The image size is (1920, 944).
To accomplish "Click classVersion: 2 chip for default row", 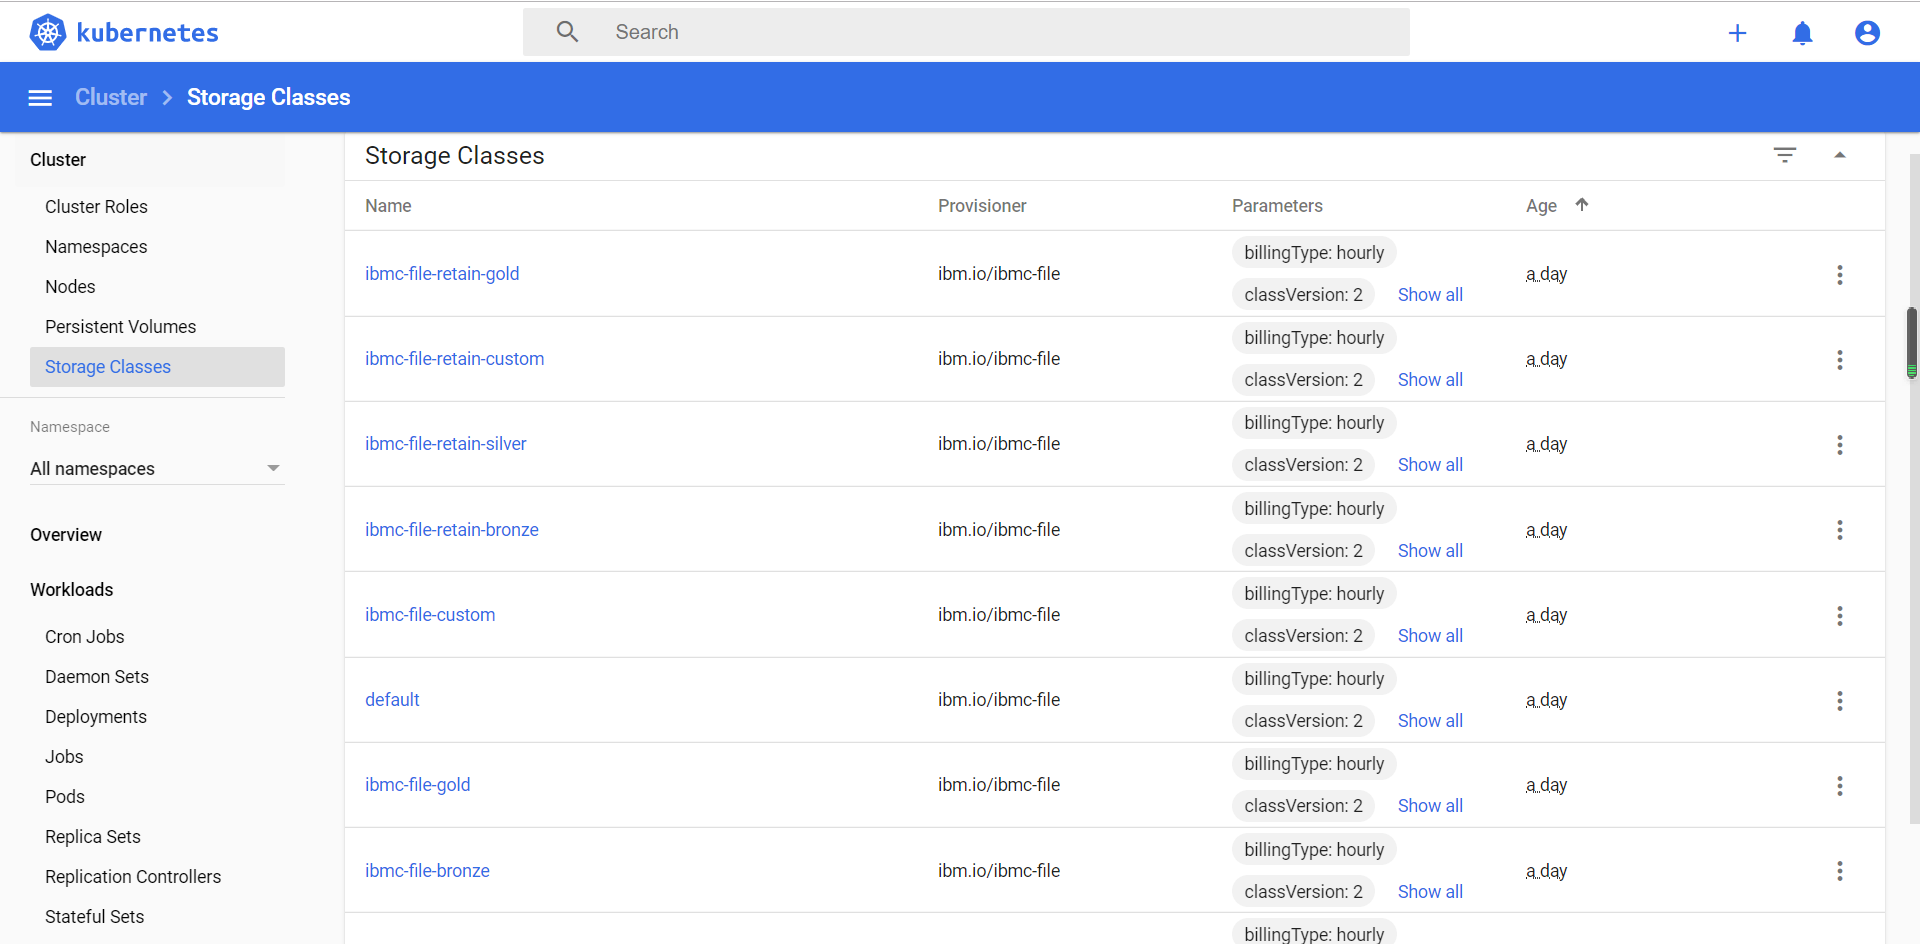I will point(1303,721).
